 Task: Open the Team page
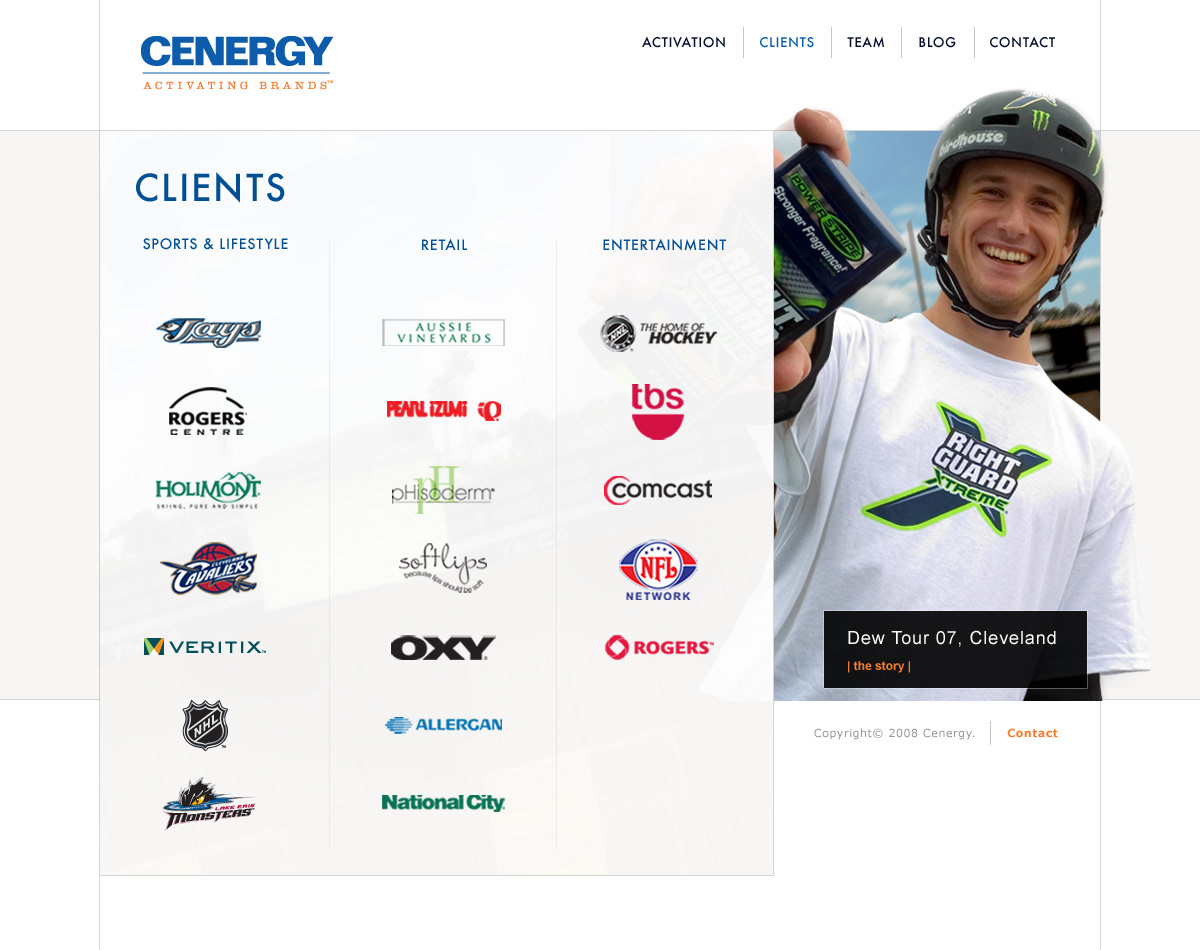point(866,42)
